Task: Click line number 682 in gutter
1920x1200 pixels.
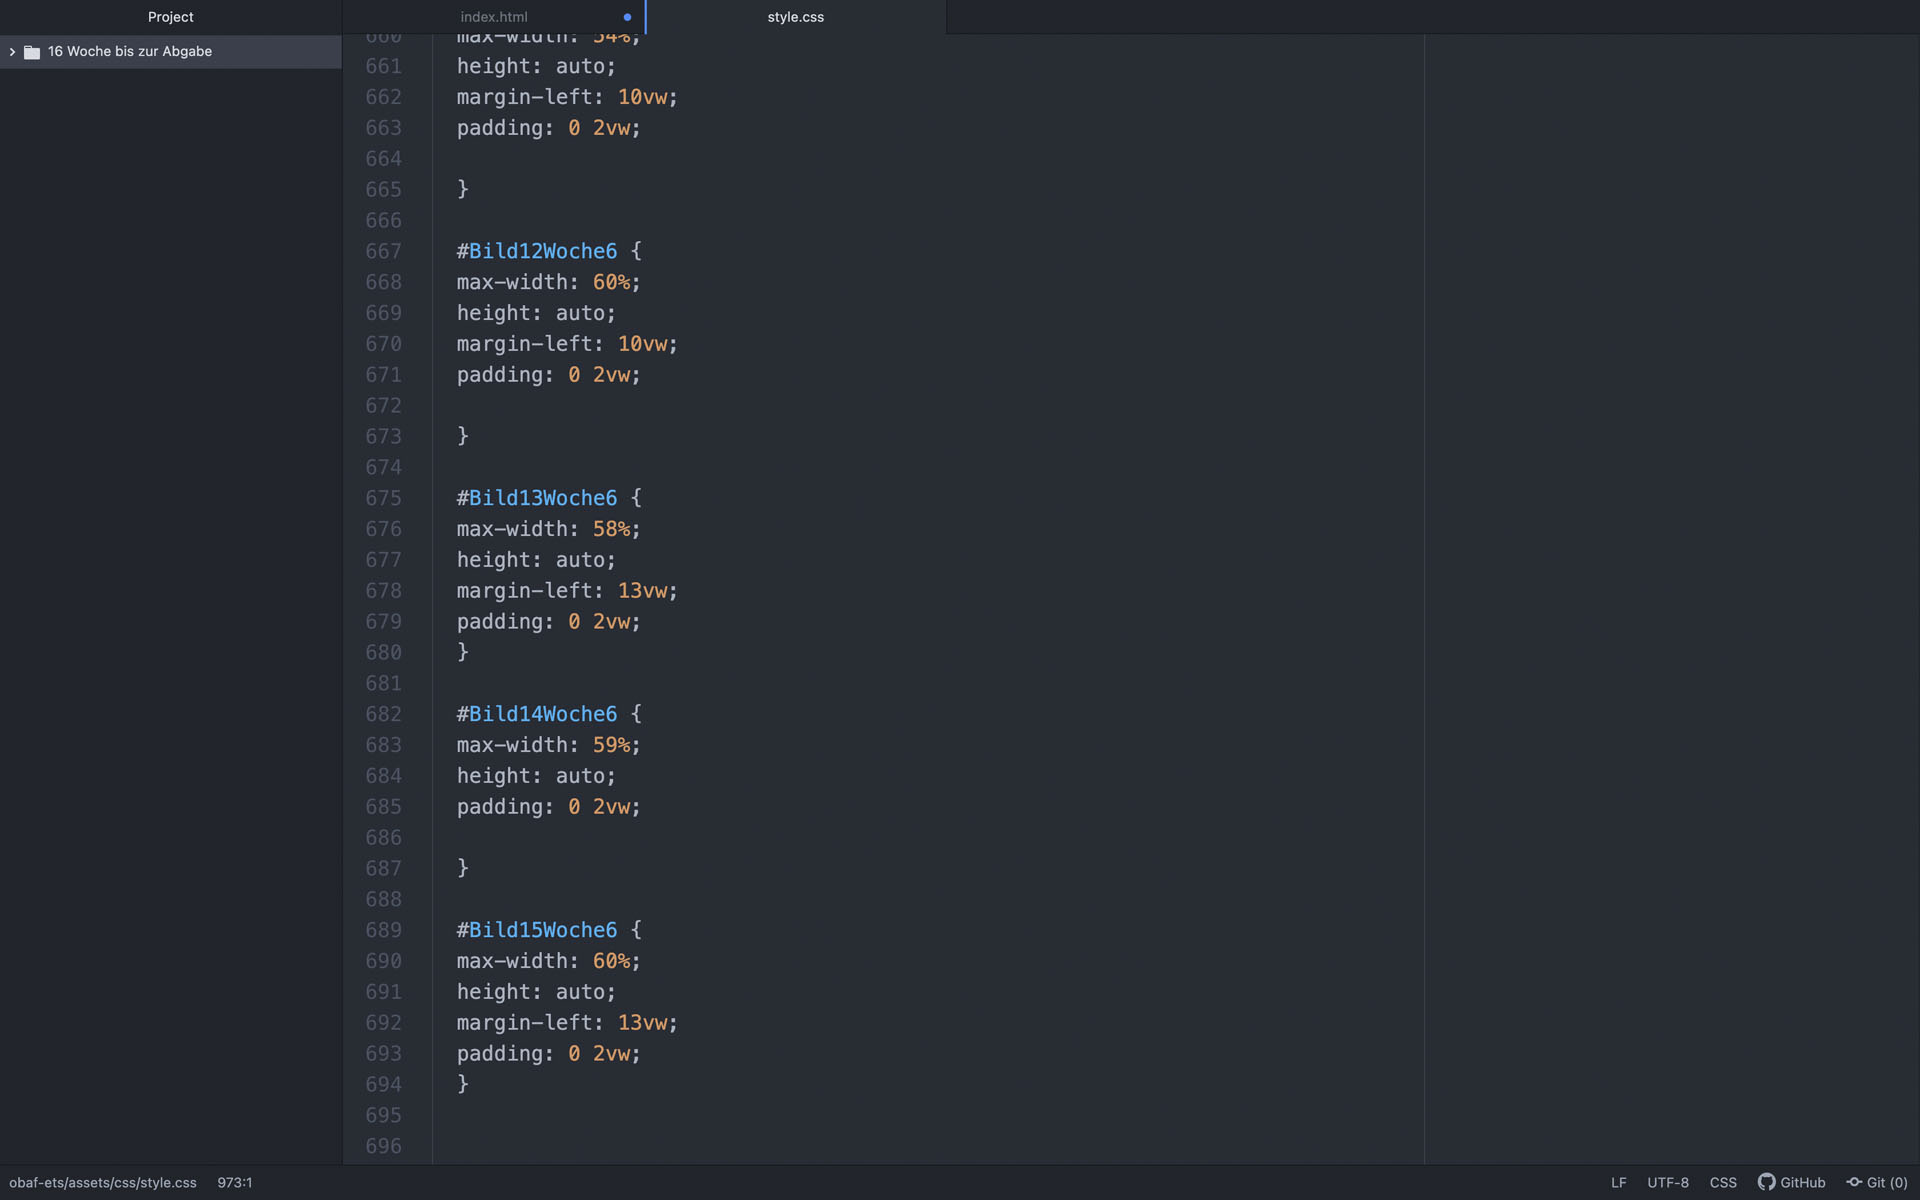Action: click(x=383, y=714)
